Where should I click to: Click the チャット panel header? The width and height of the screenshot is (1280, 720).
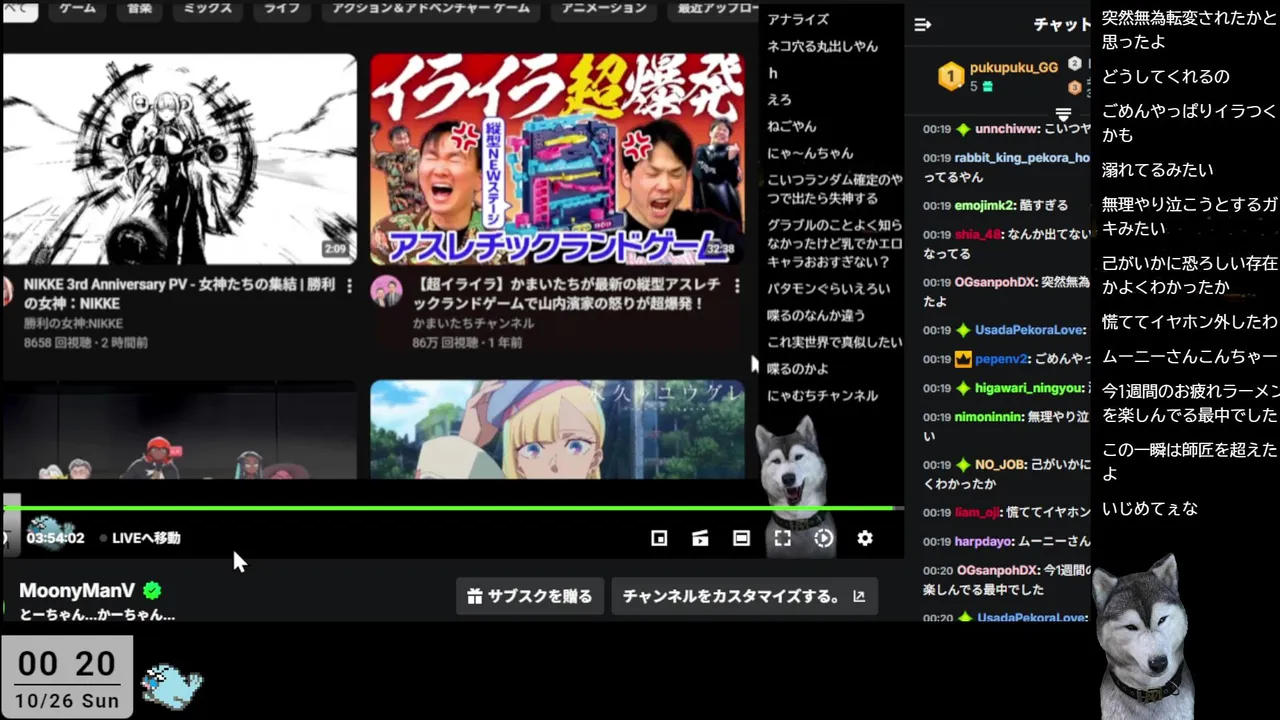(x=1062, y=25)
